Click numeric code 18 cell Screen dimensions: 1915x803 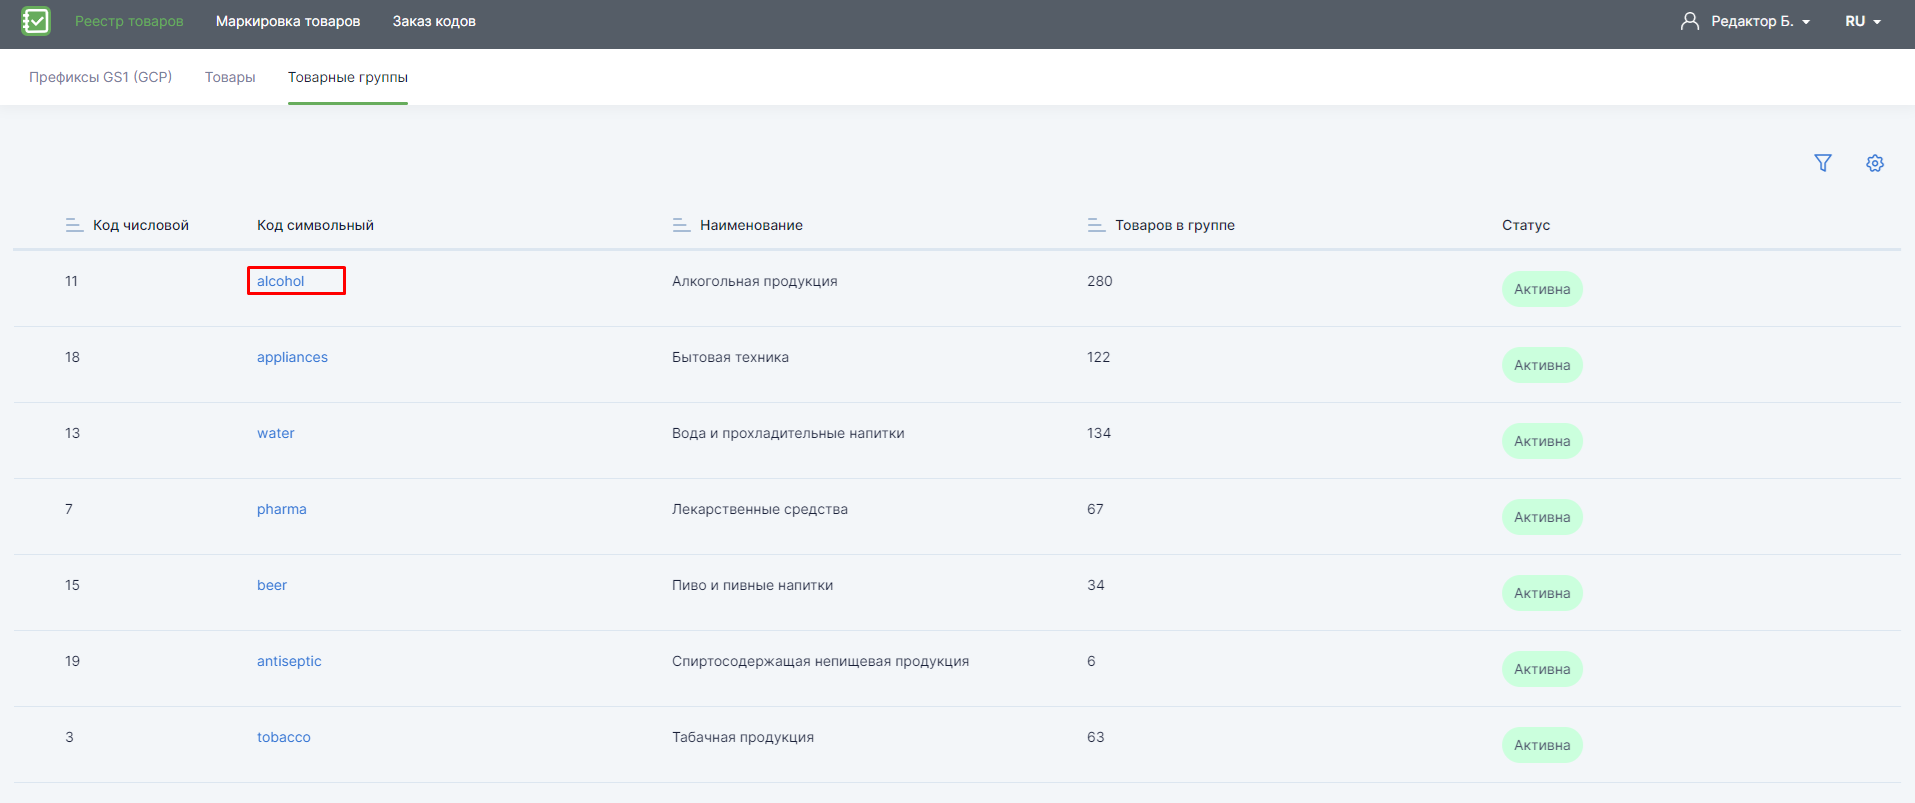[x=72, y=357]
